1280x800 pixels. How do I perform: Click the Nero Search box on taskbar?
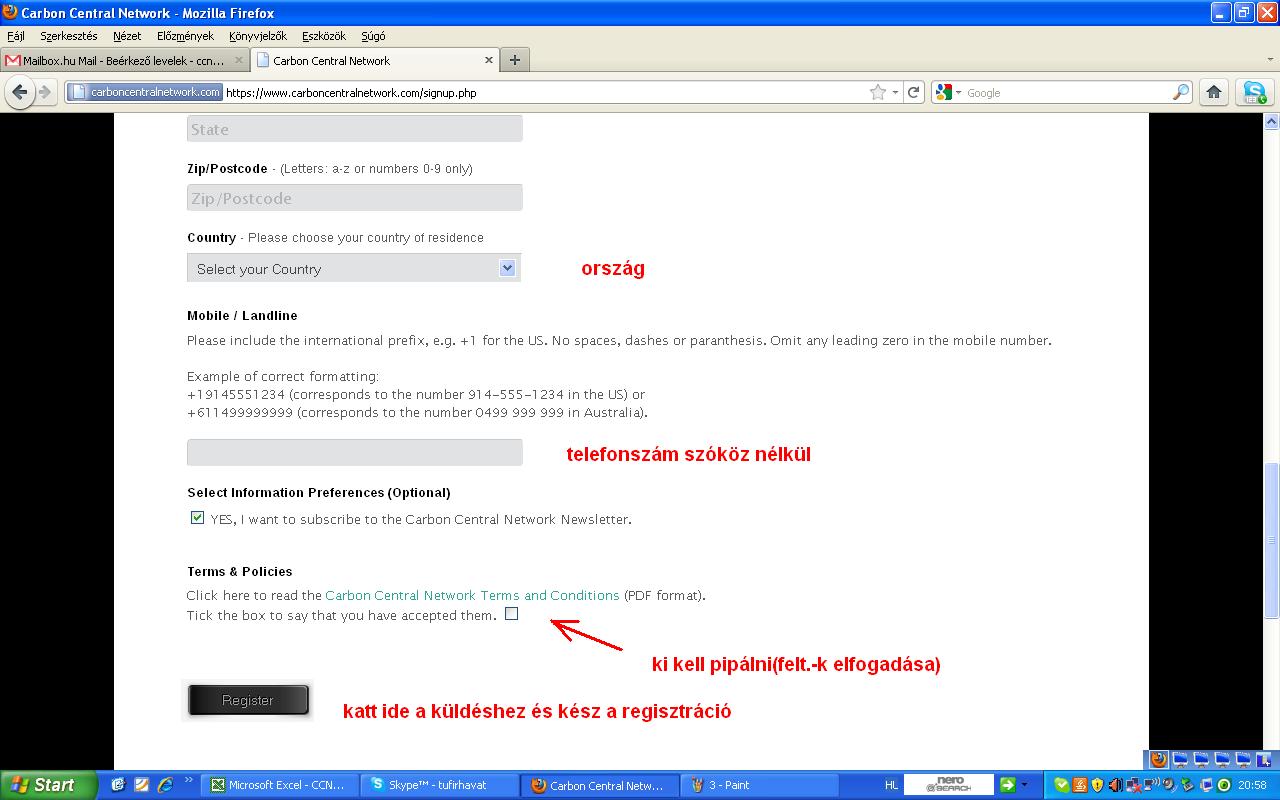click(948, 785)
